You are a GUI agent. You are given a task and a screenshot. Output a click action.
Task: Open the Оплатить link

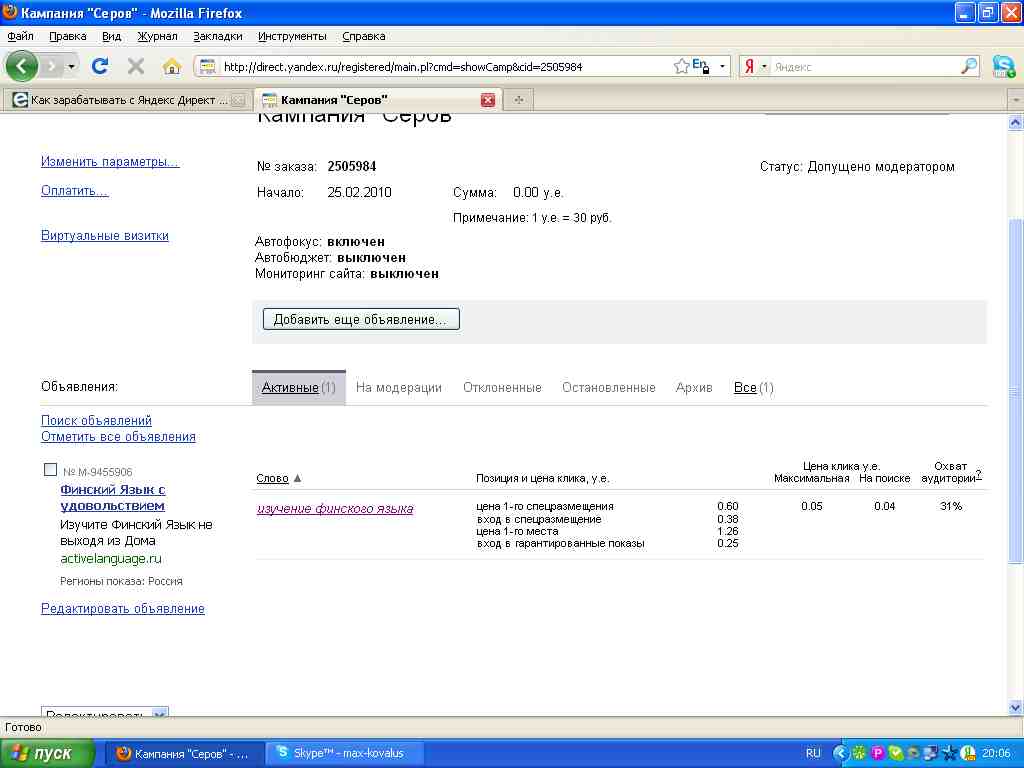[x=74, y=191]
